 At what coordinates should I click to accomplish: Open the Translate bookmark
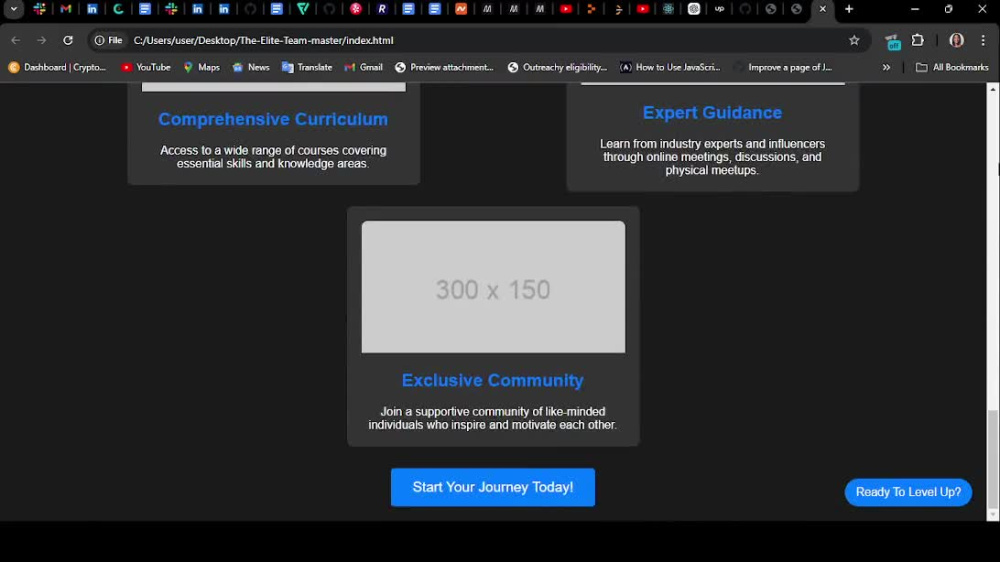pos(307,67)
